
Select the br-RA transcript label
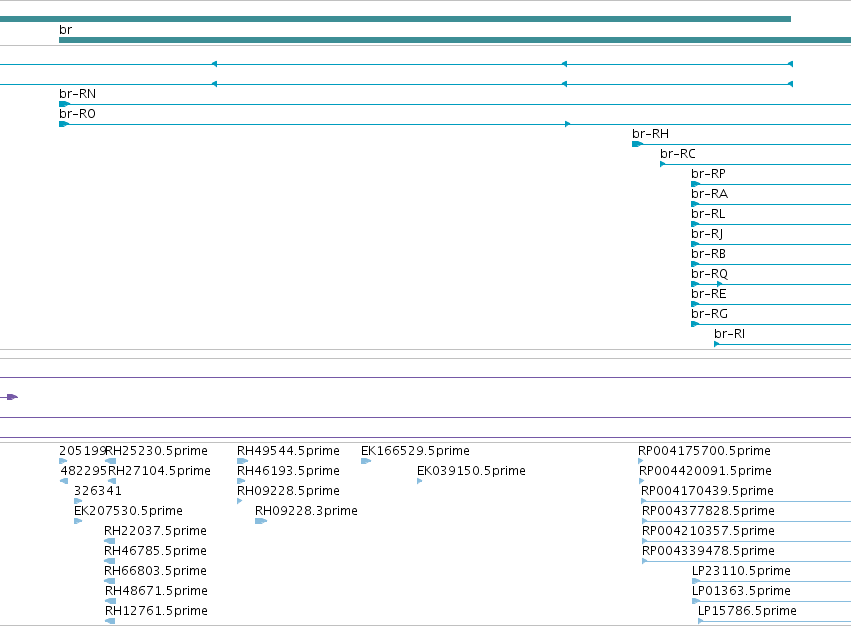coord(709,194)
